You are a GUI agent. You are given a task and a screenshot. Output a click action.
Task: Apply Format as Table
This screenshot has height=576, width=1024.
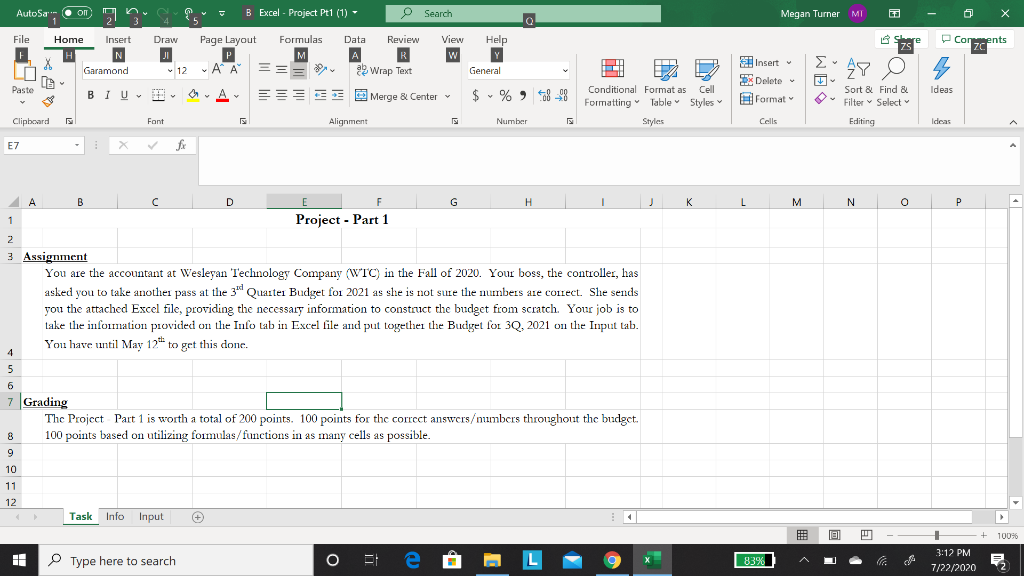pos(664,84)
